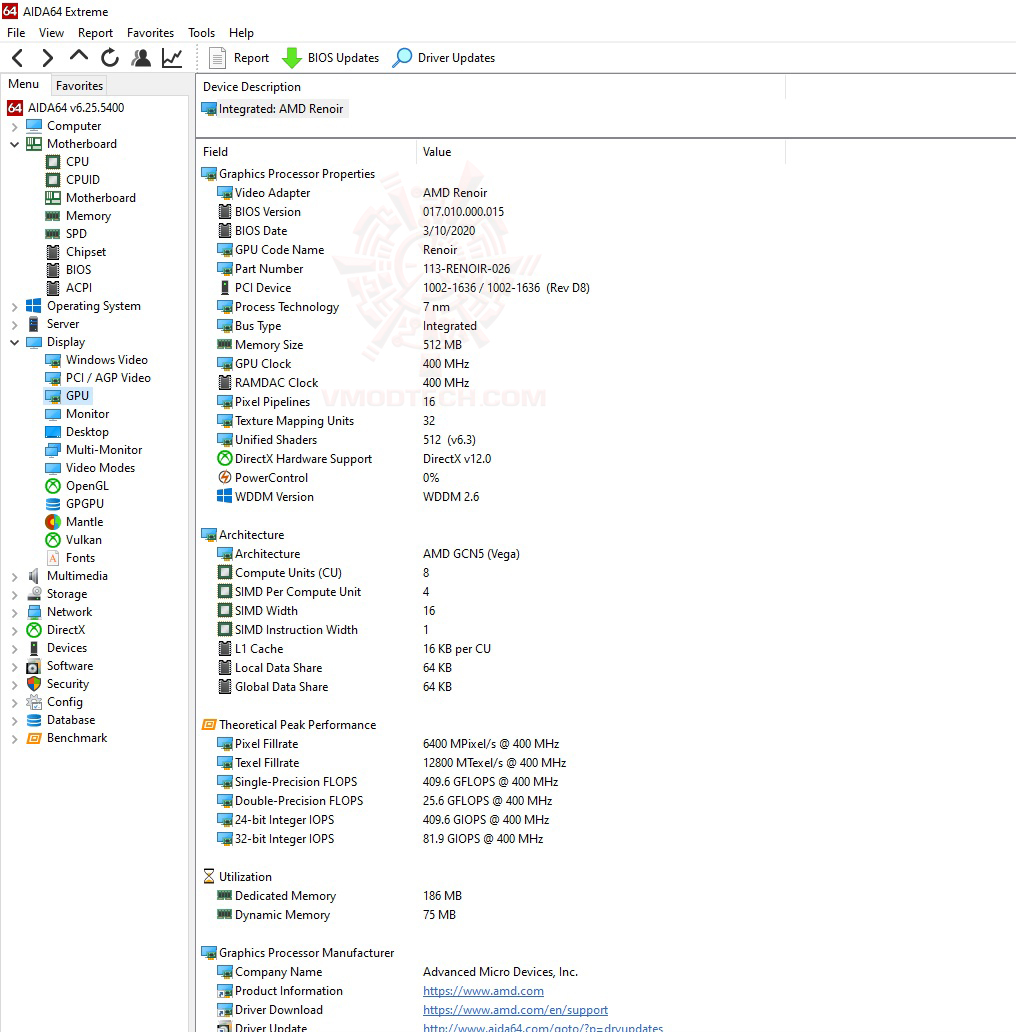Open the https://www.amd.com link

(483, 991)
